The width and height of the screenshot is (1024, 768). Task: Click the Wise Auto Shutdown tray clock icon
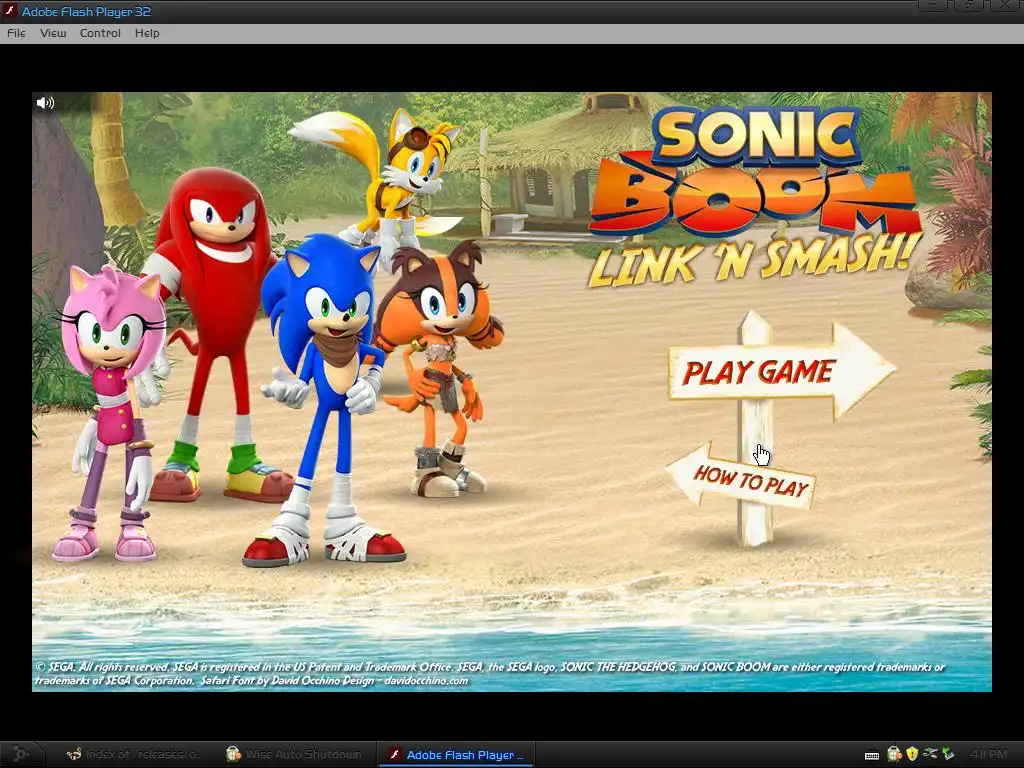point(894,754)
